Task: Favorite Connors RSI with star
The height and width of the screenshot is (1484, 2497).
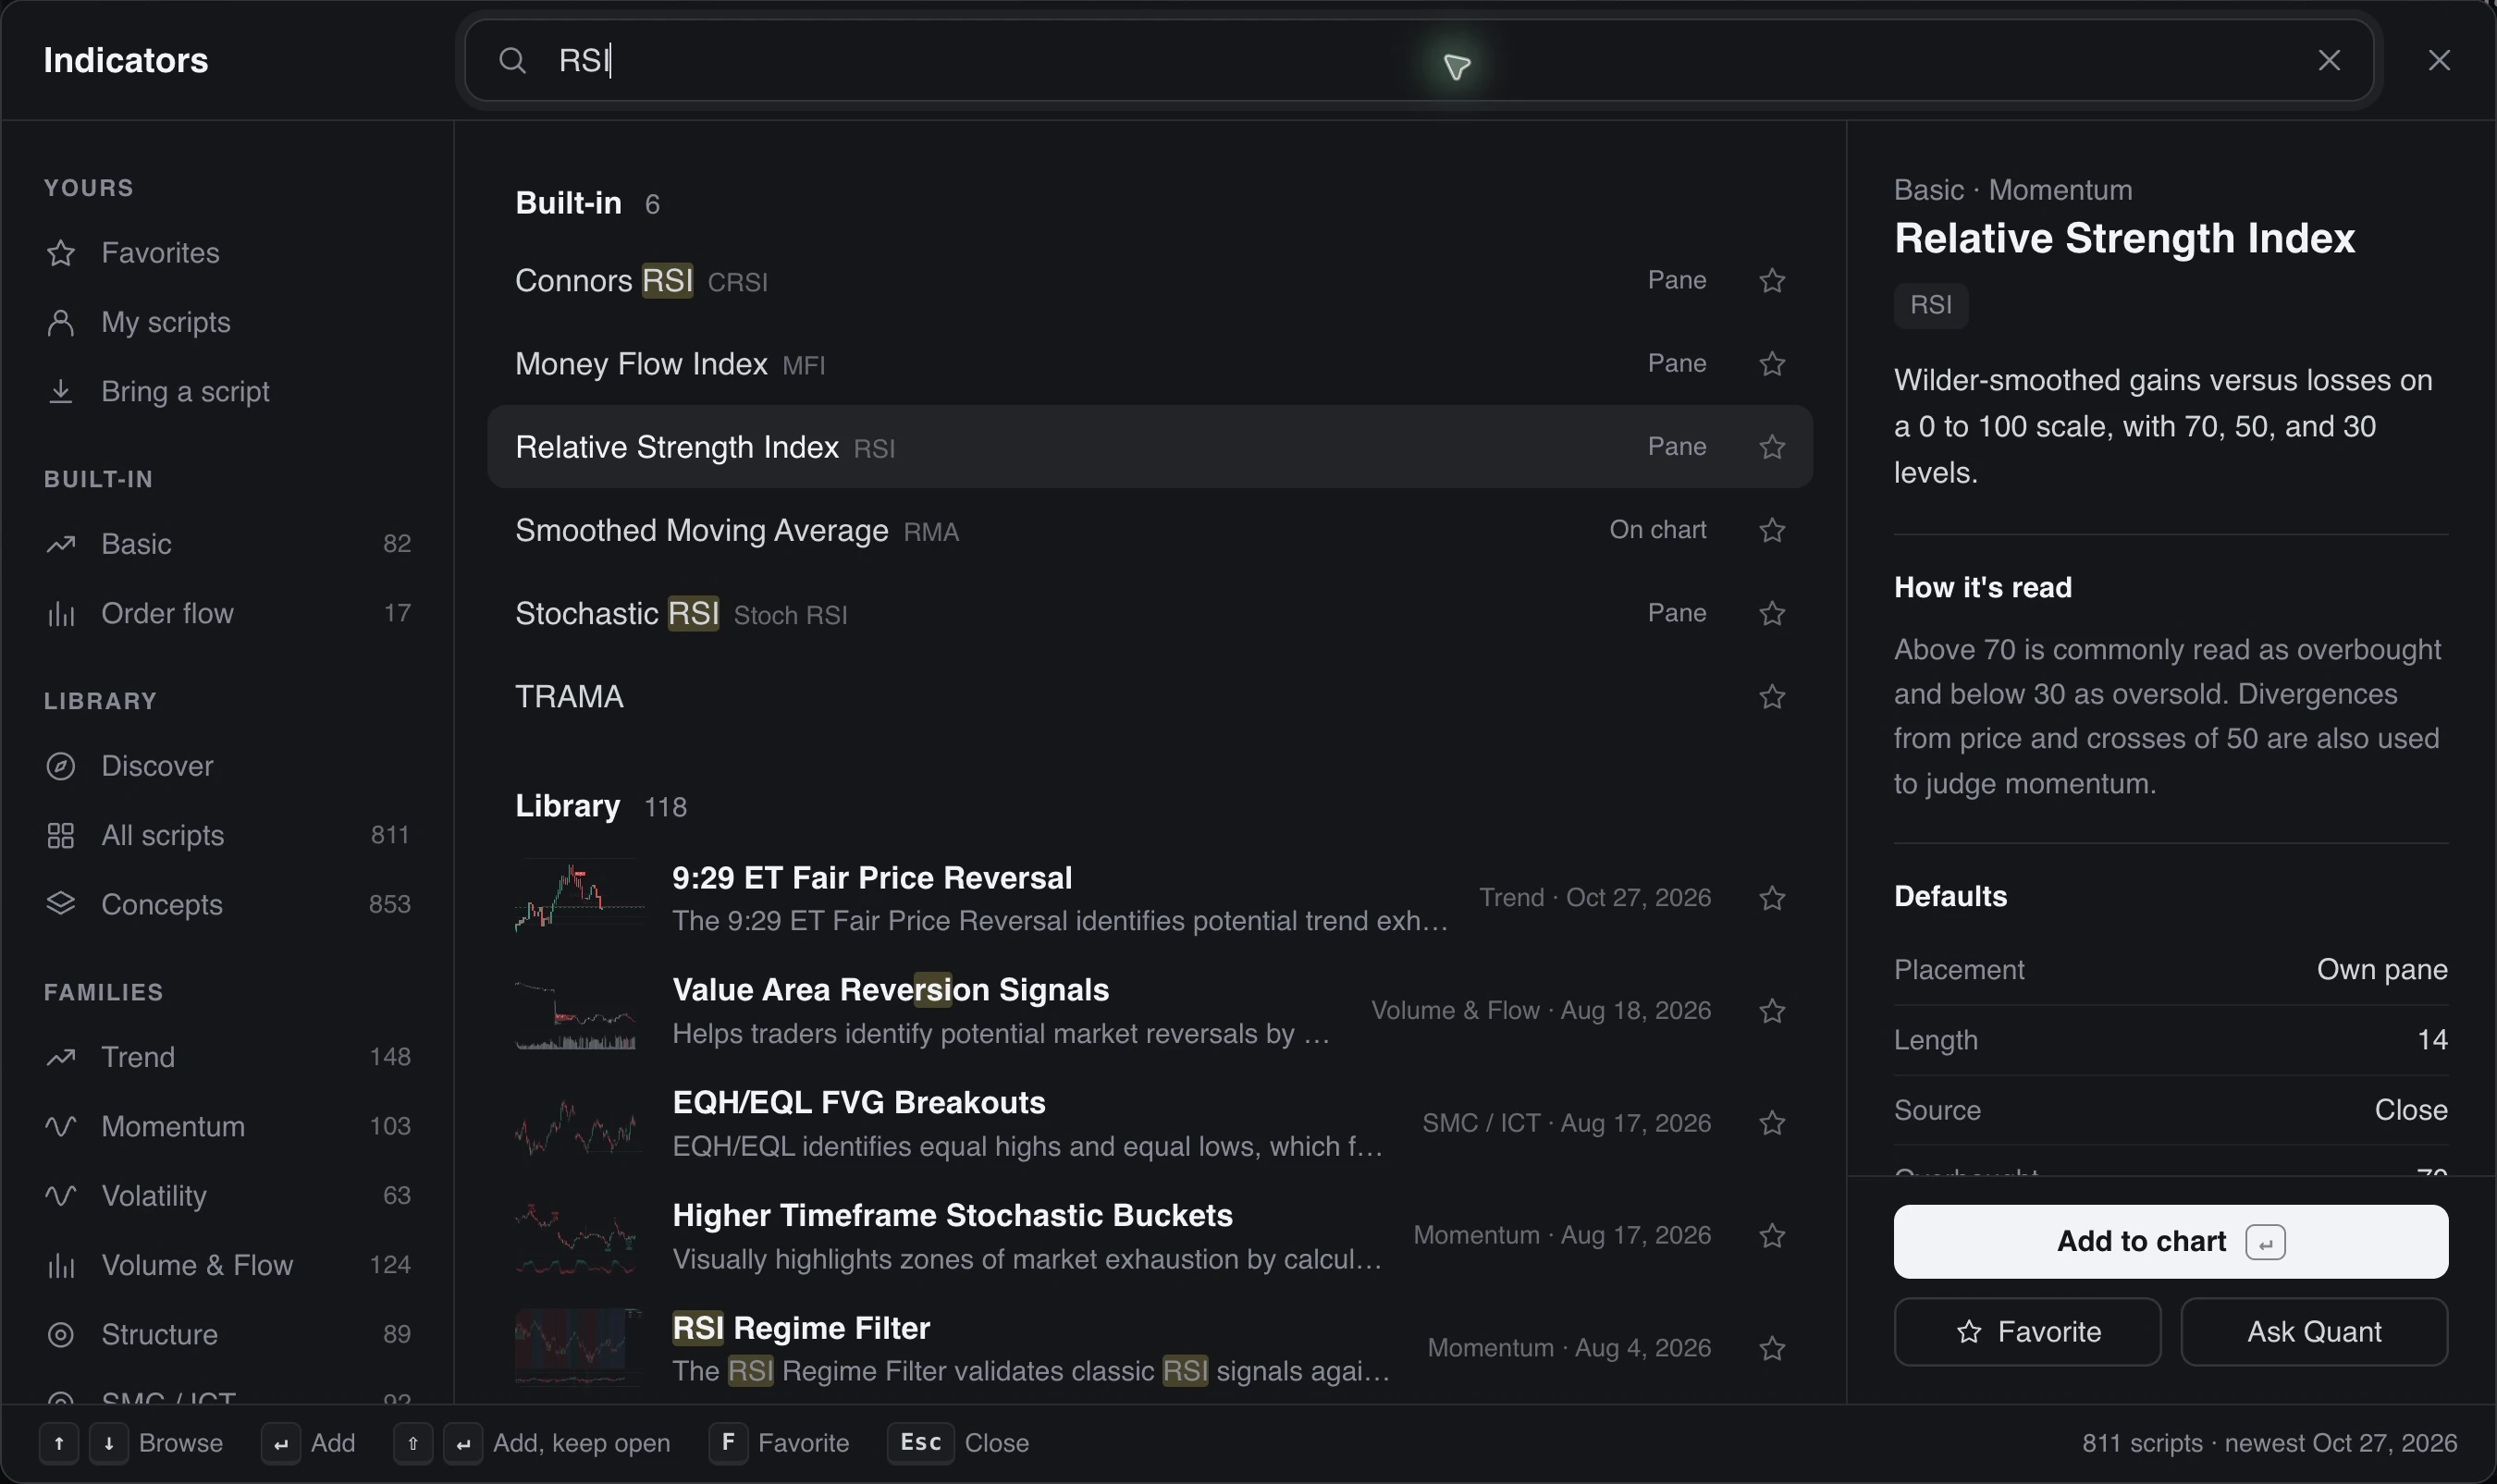Action: 1772,280
